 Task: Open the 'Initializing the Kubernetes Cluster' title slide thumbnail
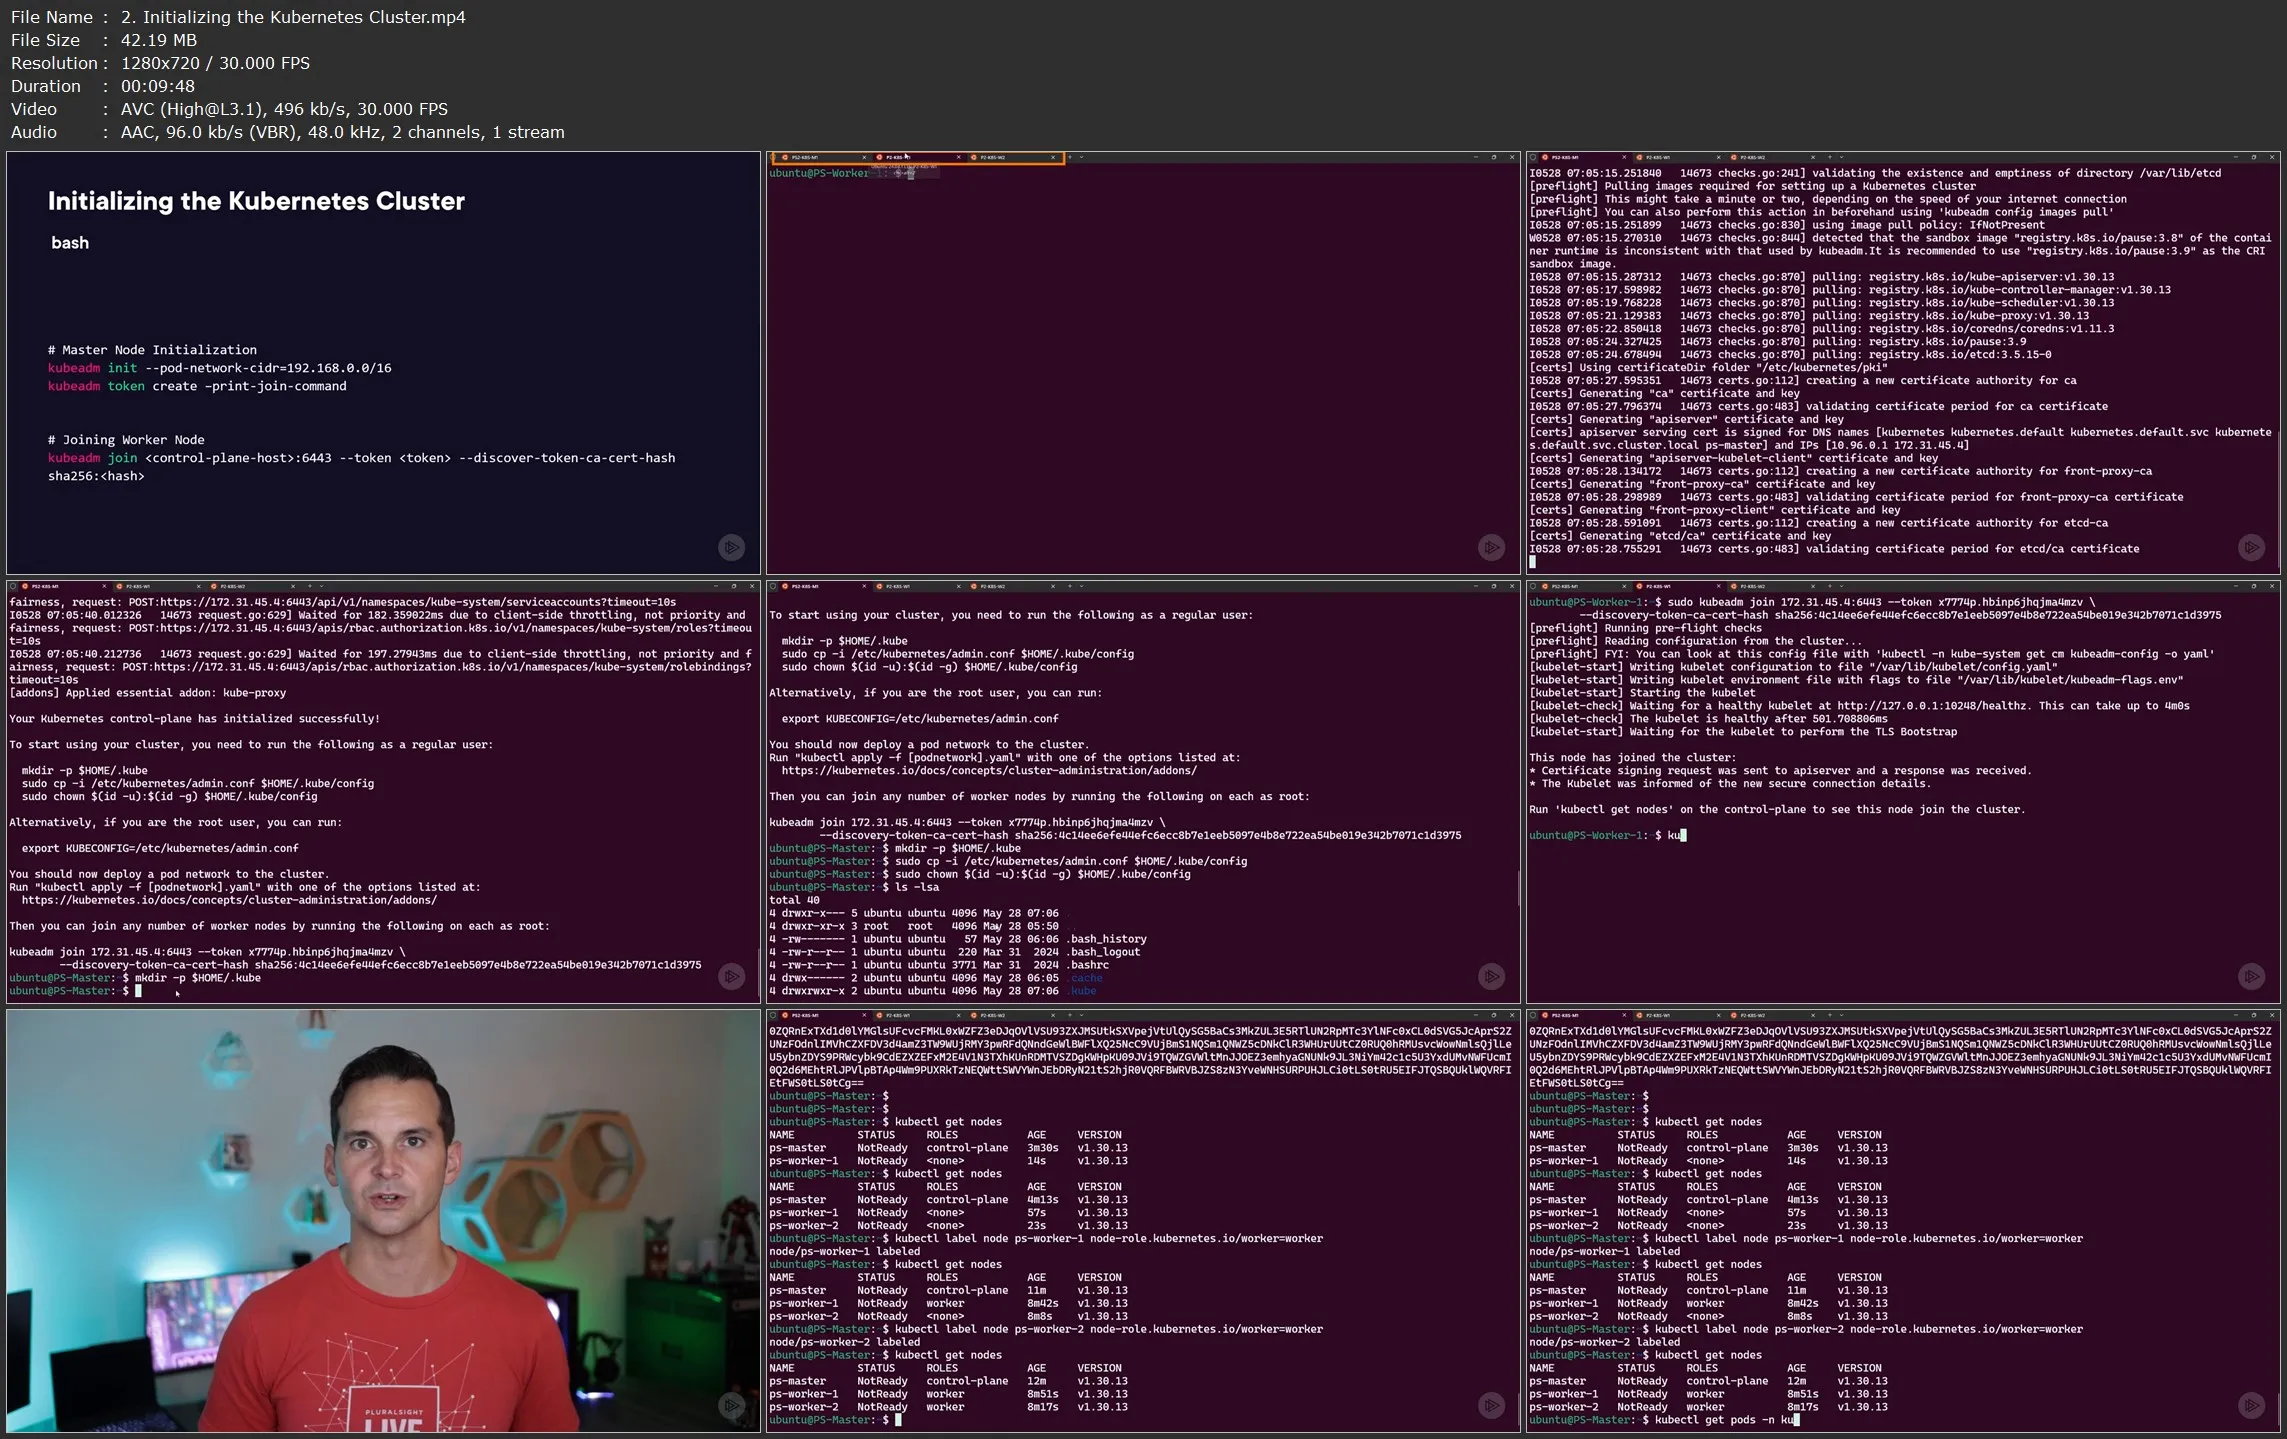click(x=383, y=363)
